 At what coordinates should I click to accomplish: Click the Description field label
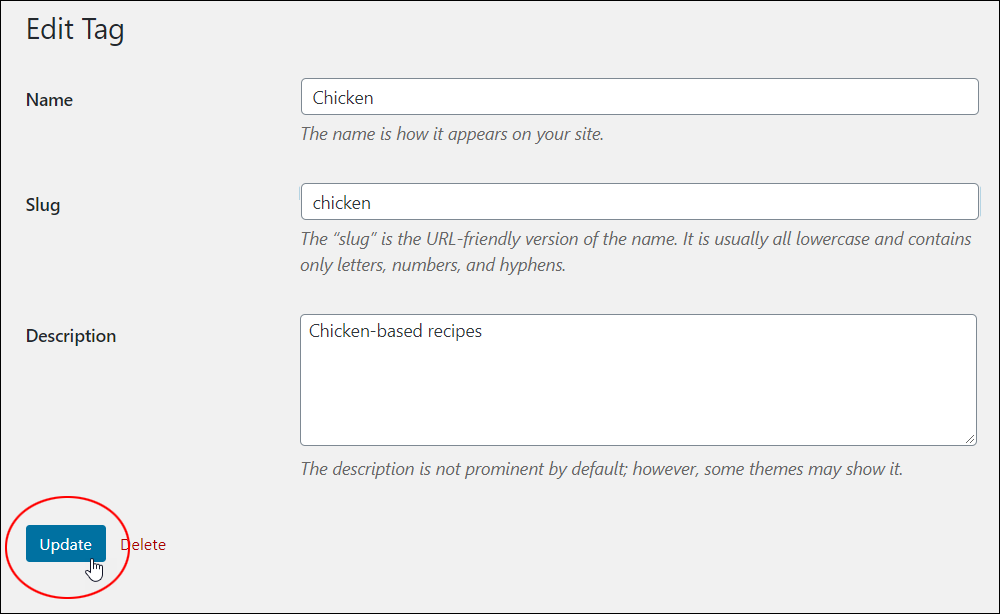click(71, 336)
